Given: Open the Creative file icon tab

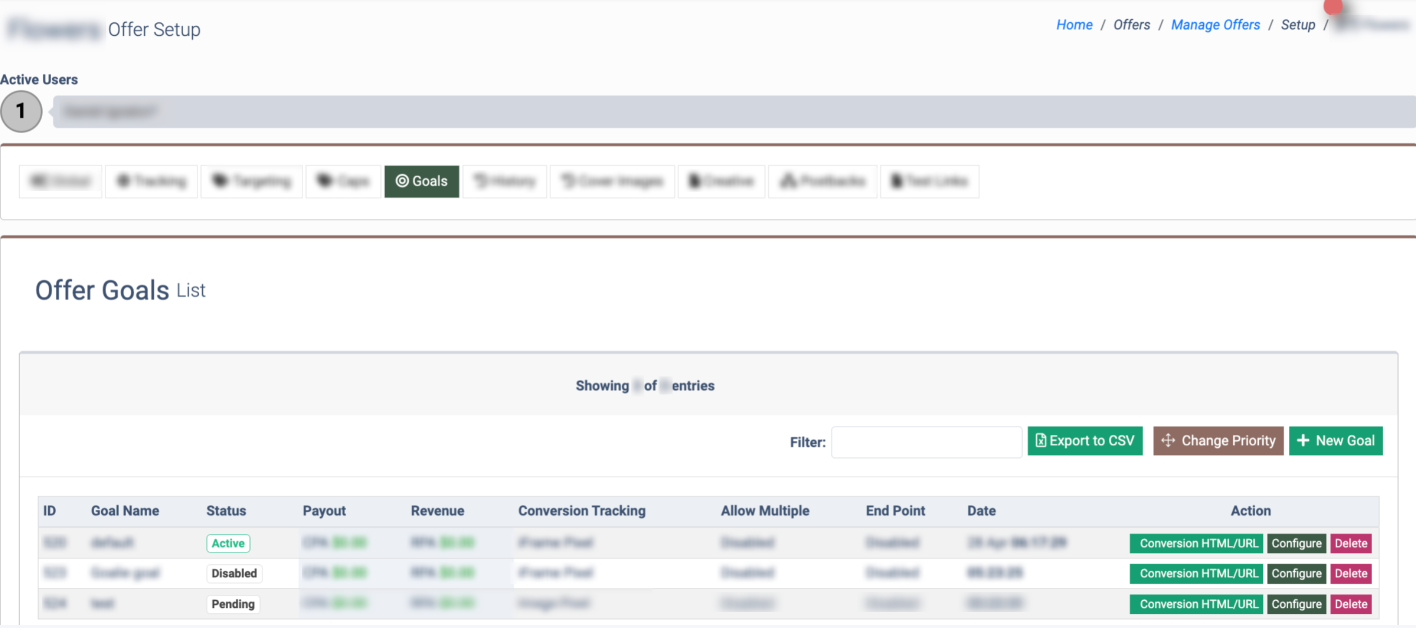Looking at the screenshot, I should (694, 181).
